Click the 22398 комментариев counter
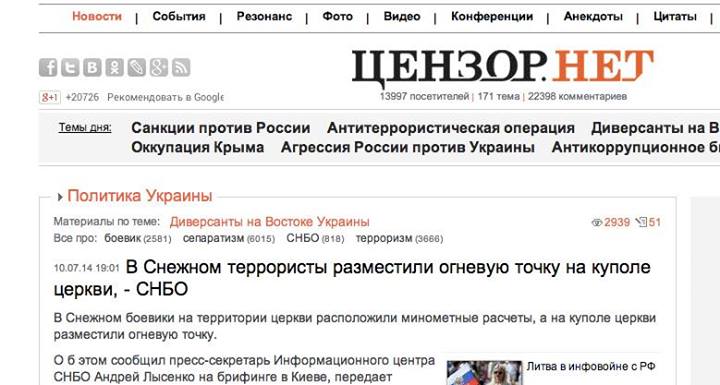This screenshot has height=385, width=720. pos(577,96)
